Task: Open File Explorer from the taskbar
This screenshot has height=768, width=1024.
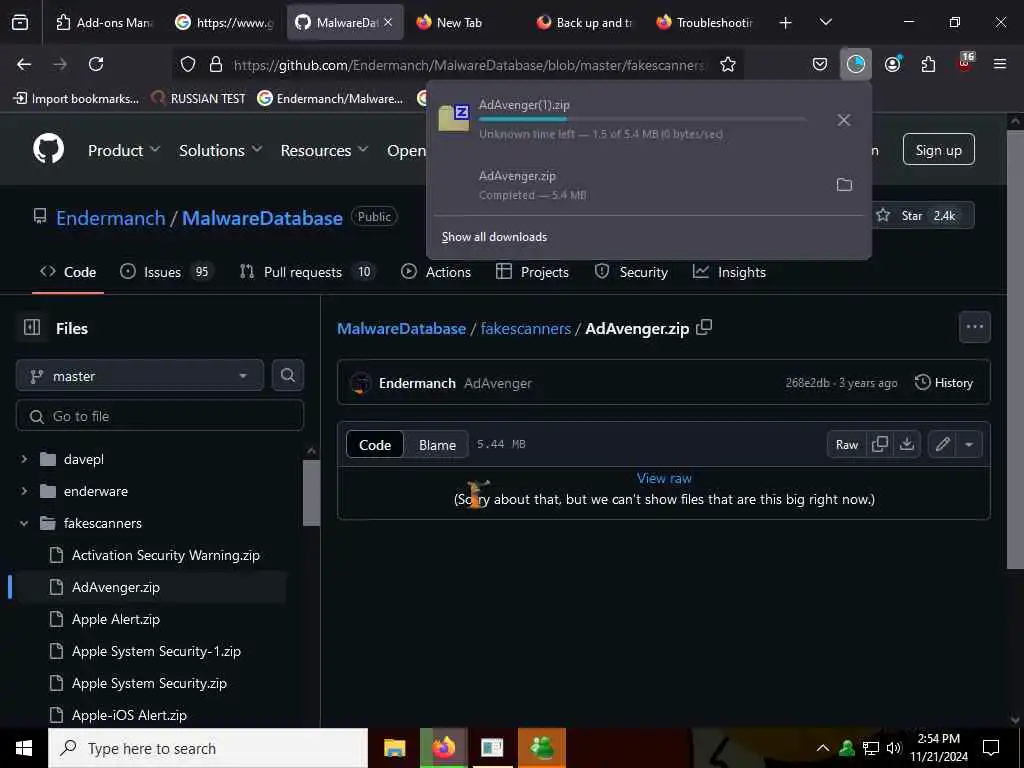Action: [x=394, y=748]
